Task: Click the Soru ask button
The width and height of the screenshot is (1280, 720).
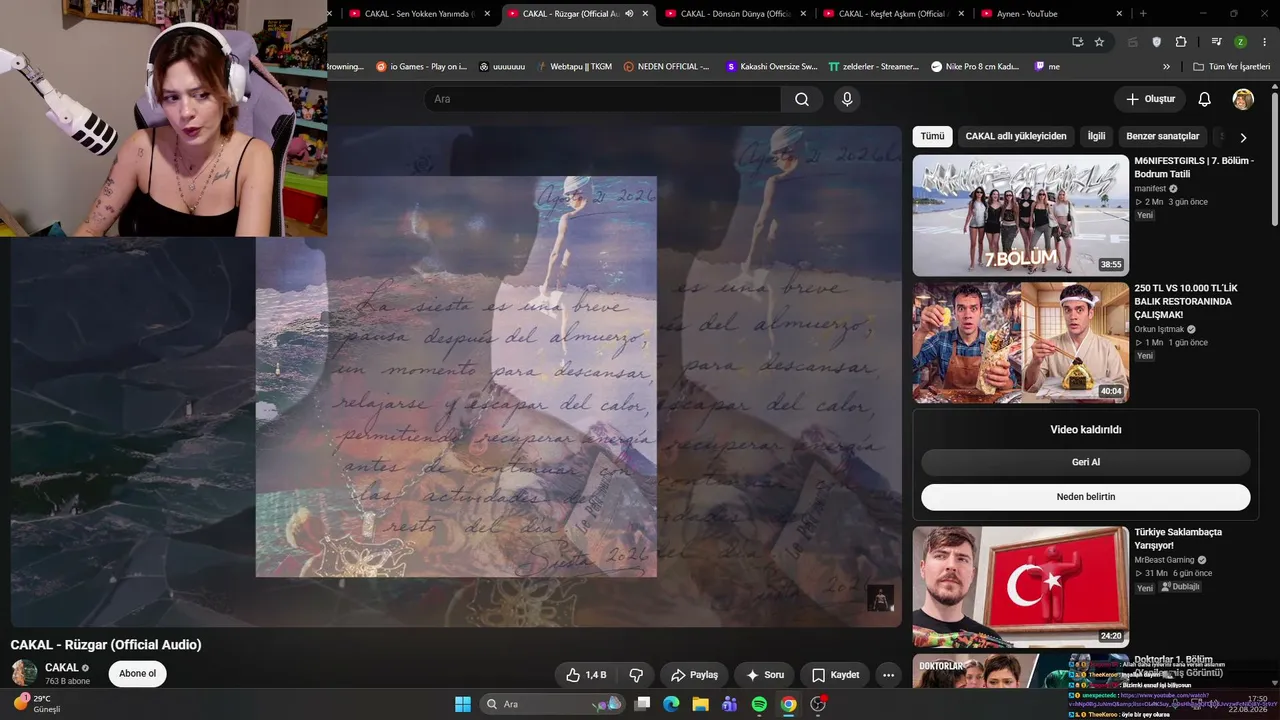Action: [765, 675]
